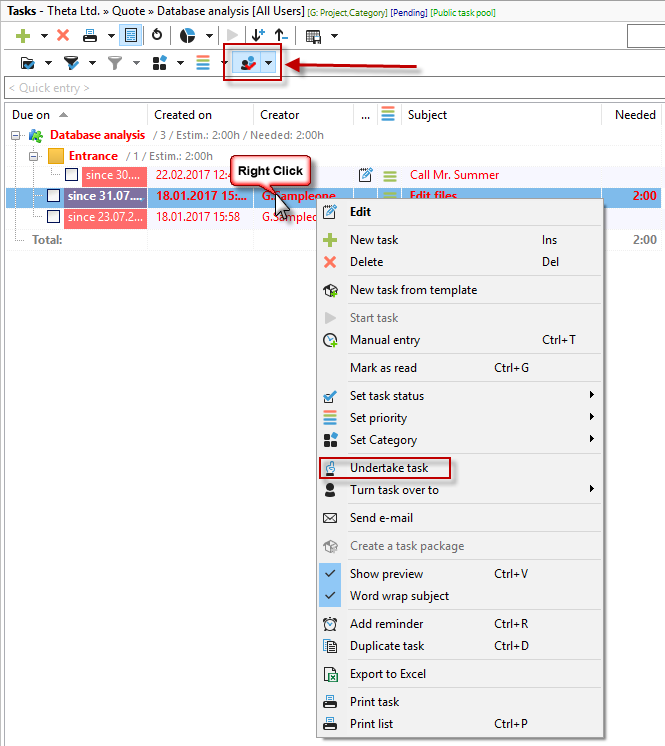
Task: Click the green plus new task toolbar icon
Action: tap(24, 36)
